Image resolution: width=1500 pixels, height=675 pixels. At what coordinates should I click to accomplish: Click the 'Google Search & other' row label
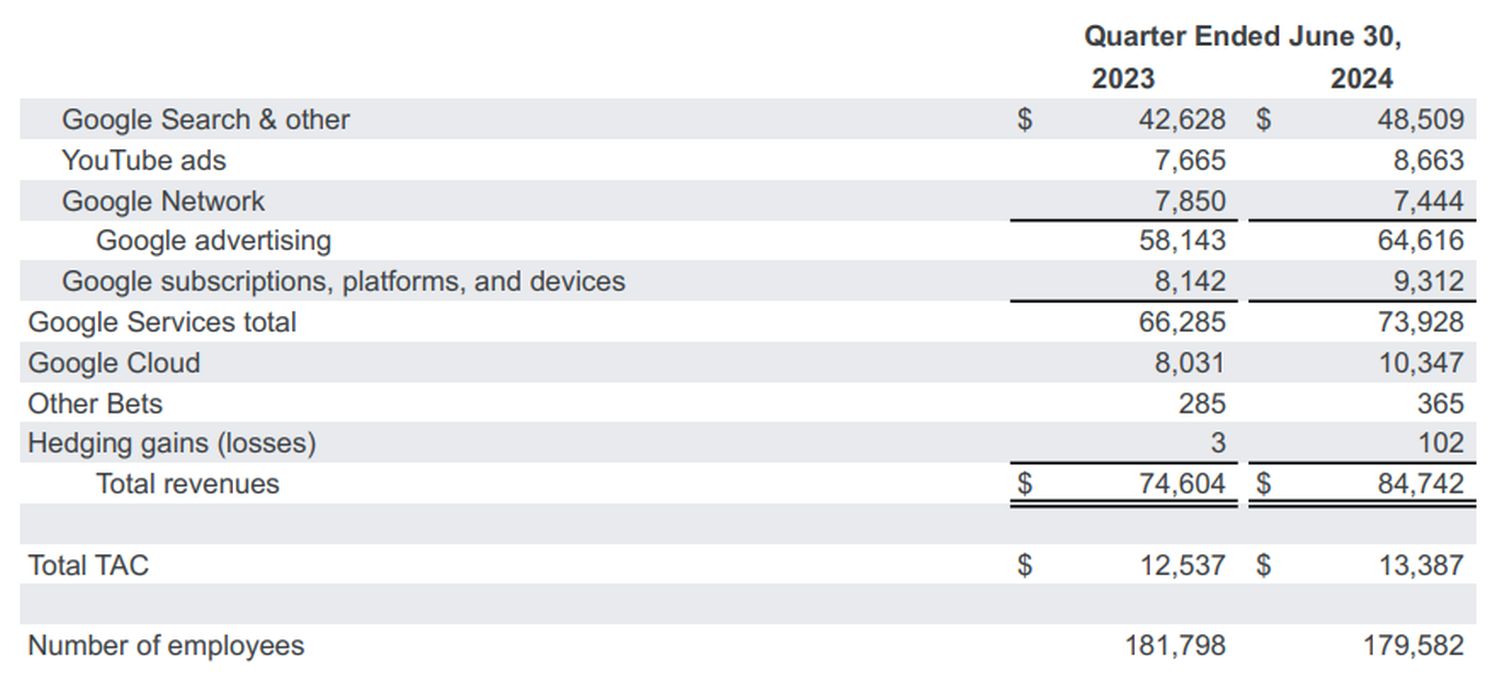[x=205, y=120]
